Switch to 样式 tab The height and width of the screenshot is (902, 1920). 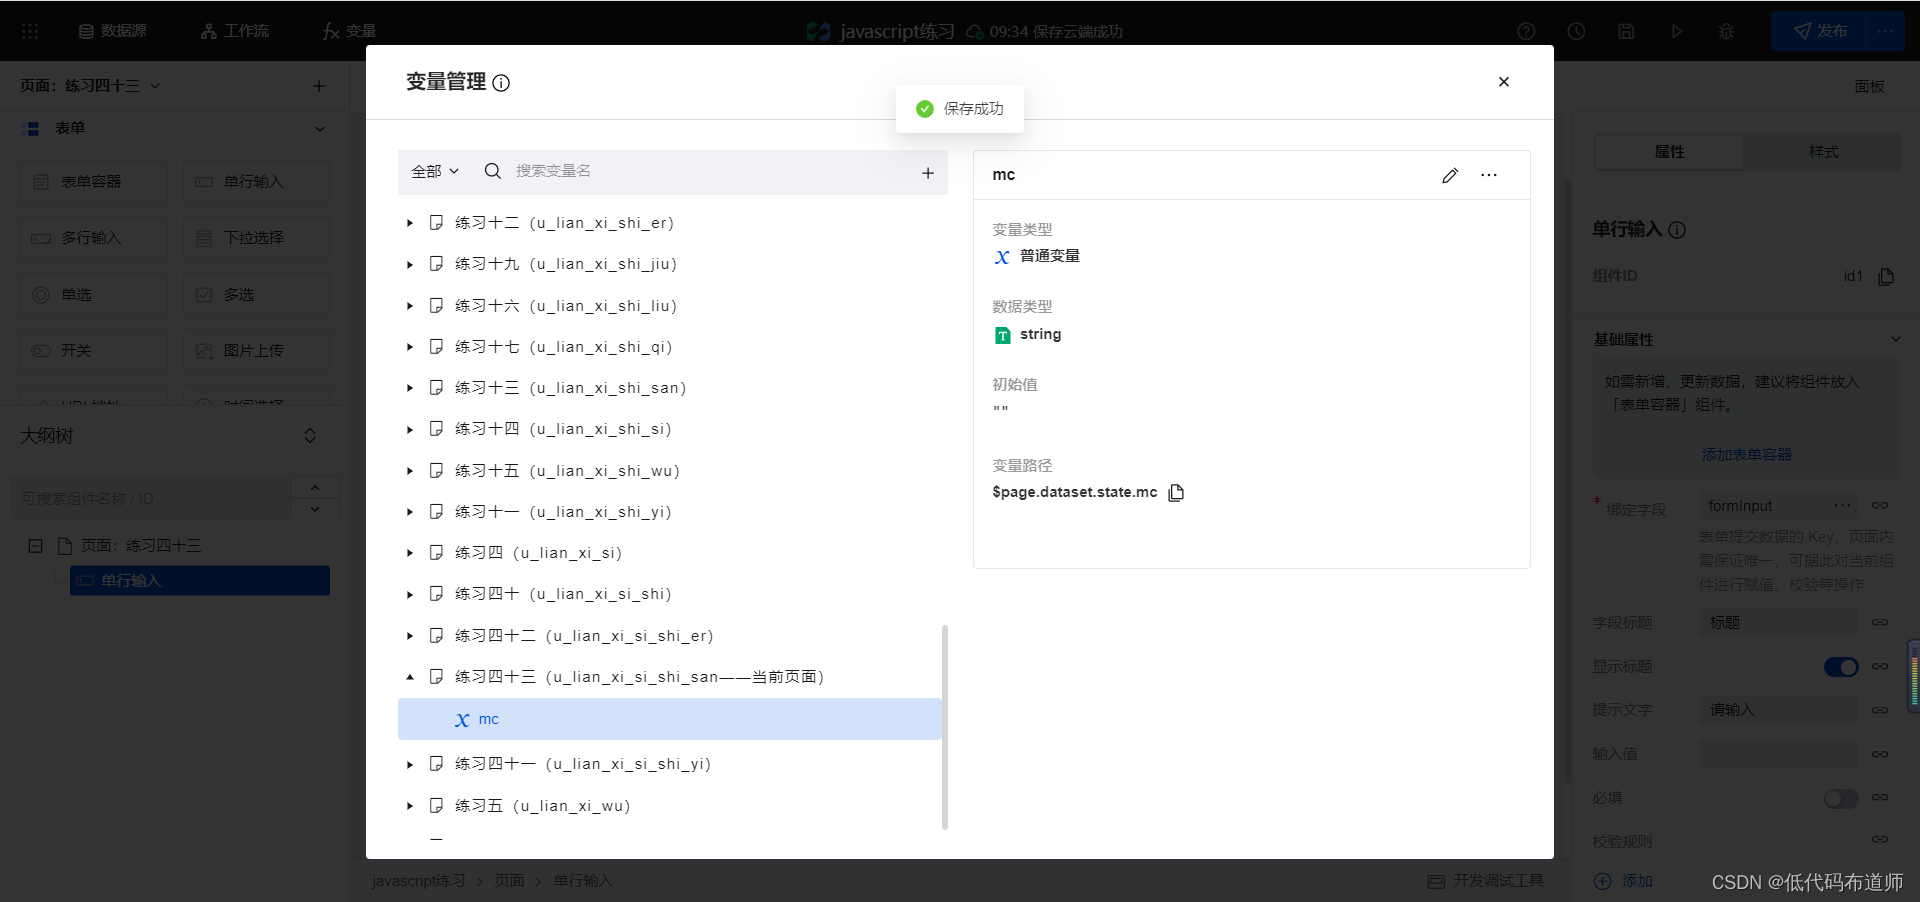(1823, 152)
